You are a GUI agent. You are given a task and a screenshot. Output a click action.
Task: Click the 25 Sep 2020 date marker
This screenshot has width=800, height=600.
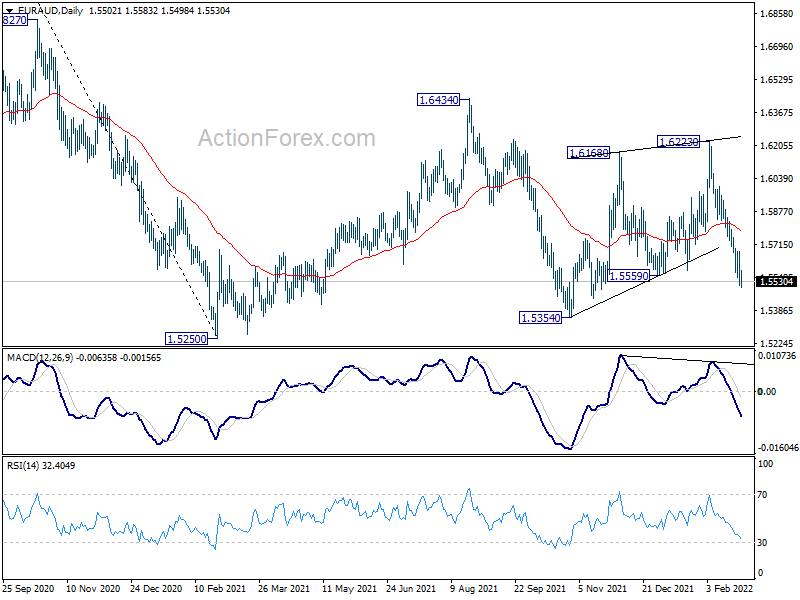(x=28, y=588)
